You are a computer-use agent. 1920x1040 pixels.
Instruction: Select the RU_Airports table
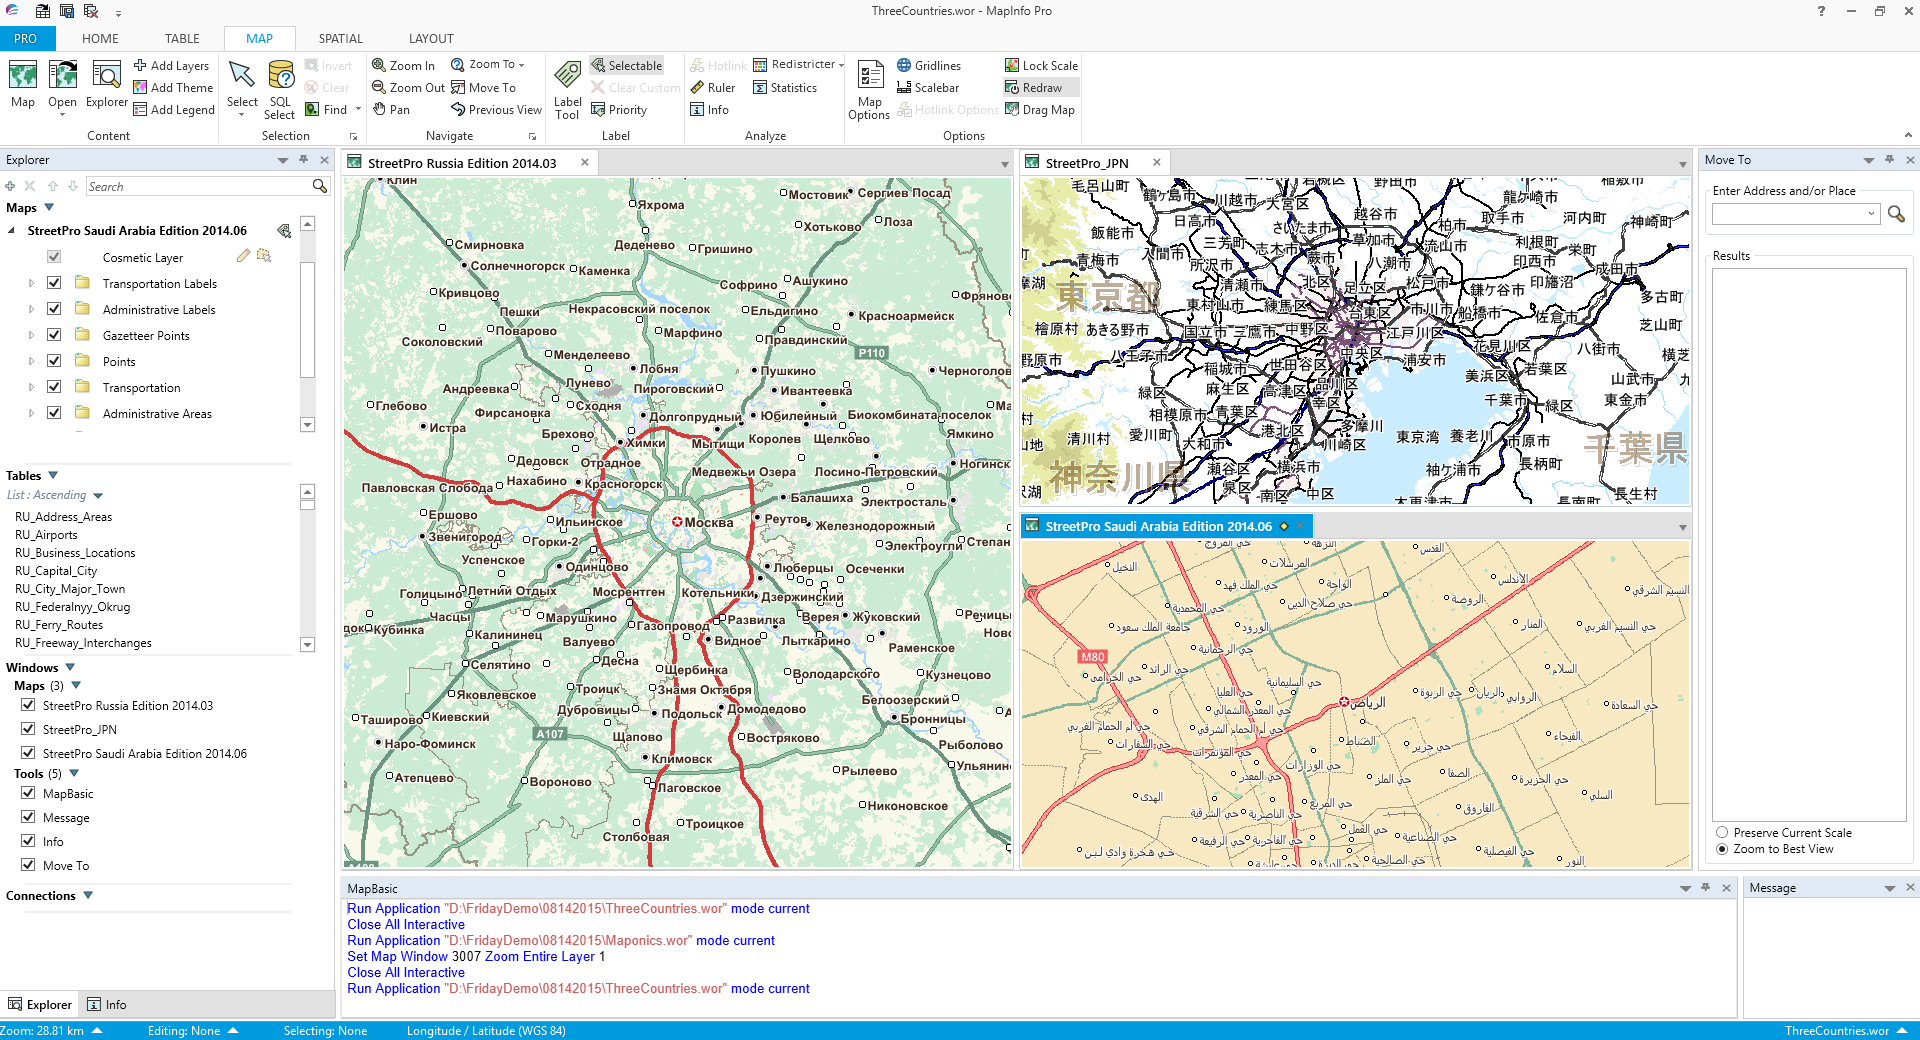pos(46,535)
